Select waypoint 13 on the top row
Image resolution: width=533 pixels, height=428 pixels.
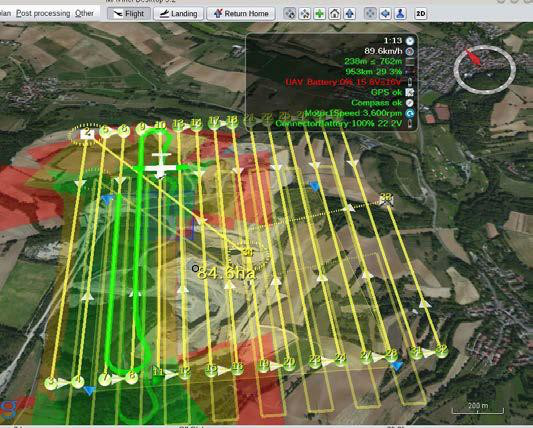tap(178, 124)
